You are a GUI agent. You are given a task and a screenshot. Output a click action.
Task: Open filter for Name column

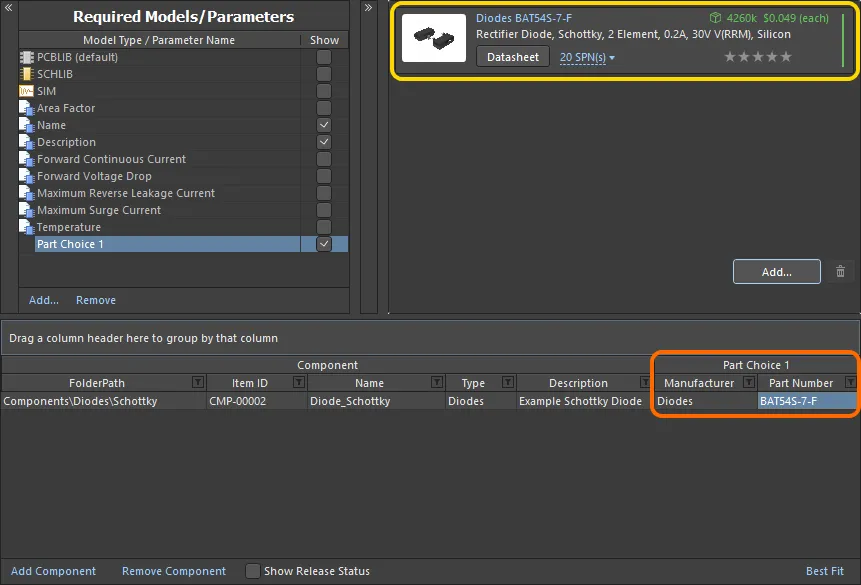437,382
